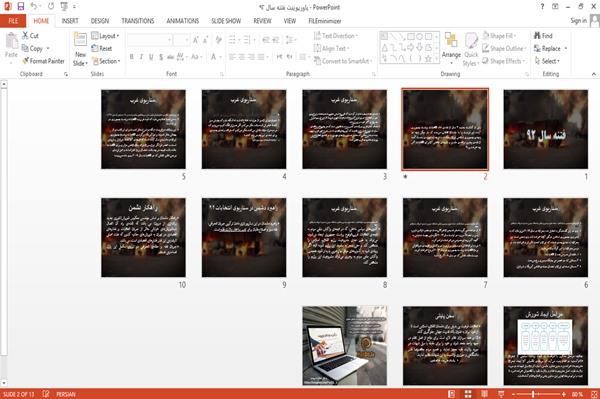The width and height of the screenshot is (600, 399).
Task: Expand the Layout dropdown
Action: [105, 36]
